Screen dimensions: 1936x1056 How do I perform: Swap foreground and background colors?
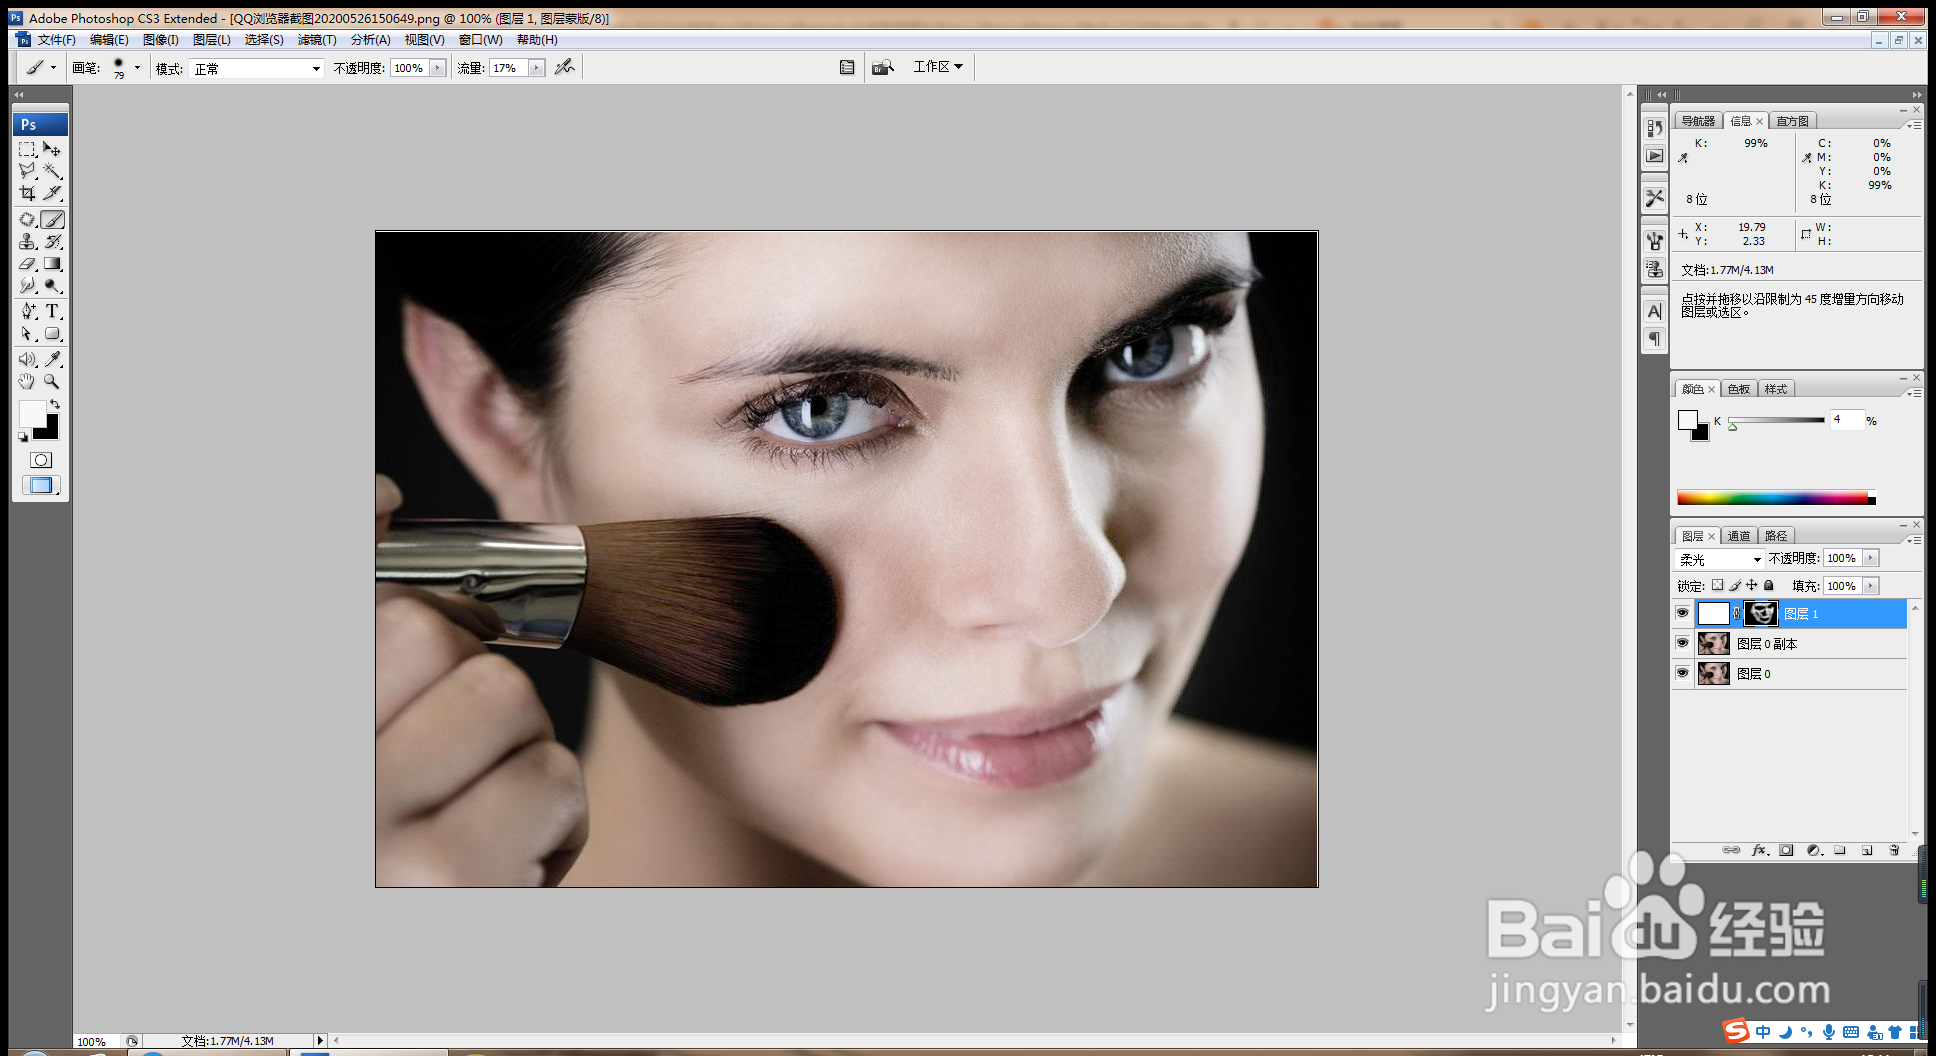tap(55, 404)
